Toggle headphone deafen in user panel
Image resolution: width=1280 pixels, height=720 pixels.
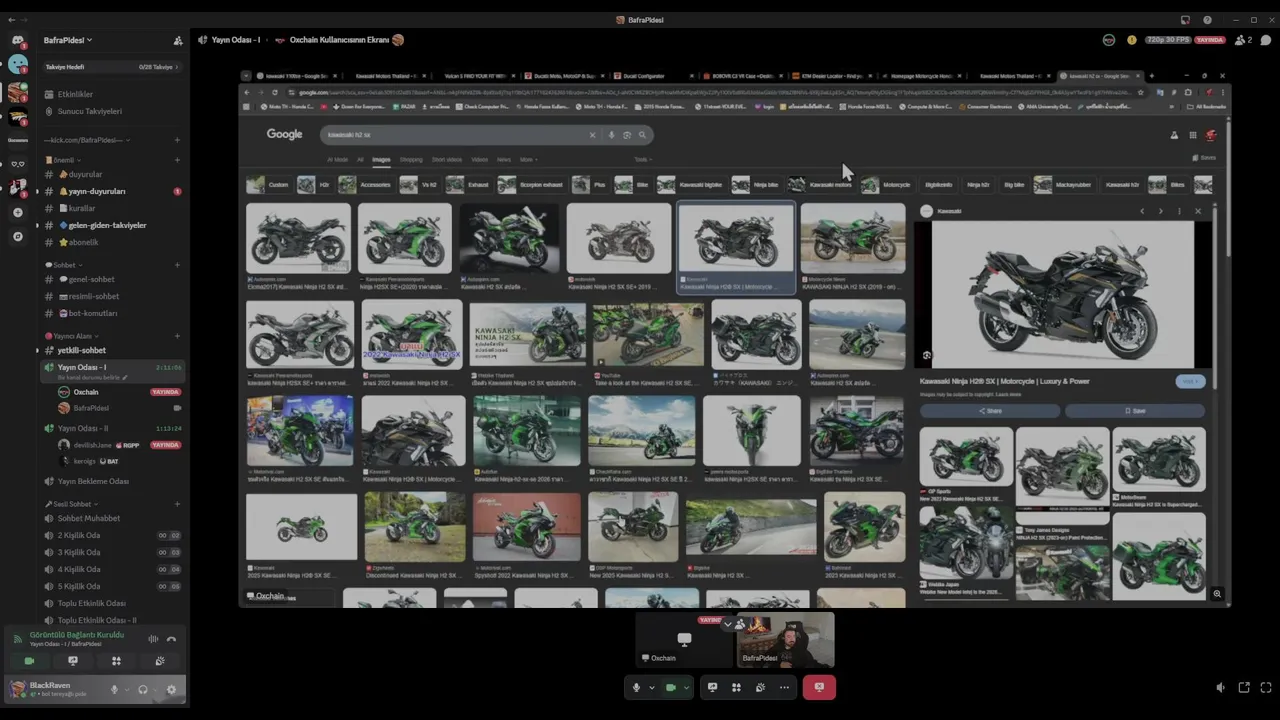pos(143,689)
